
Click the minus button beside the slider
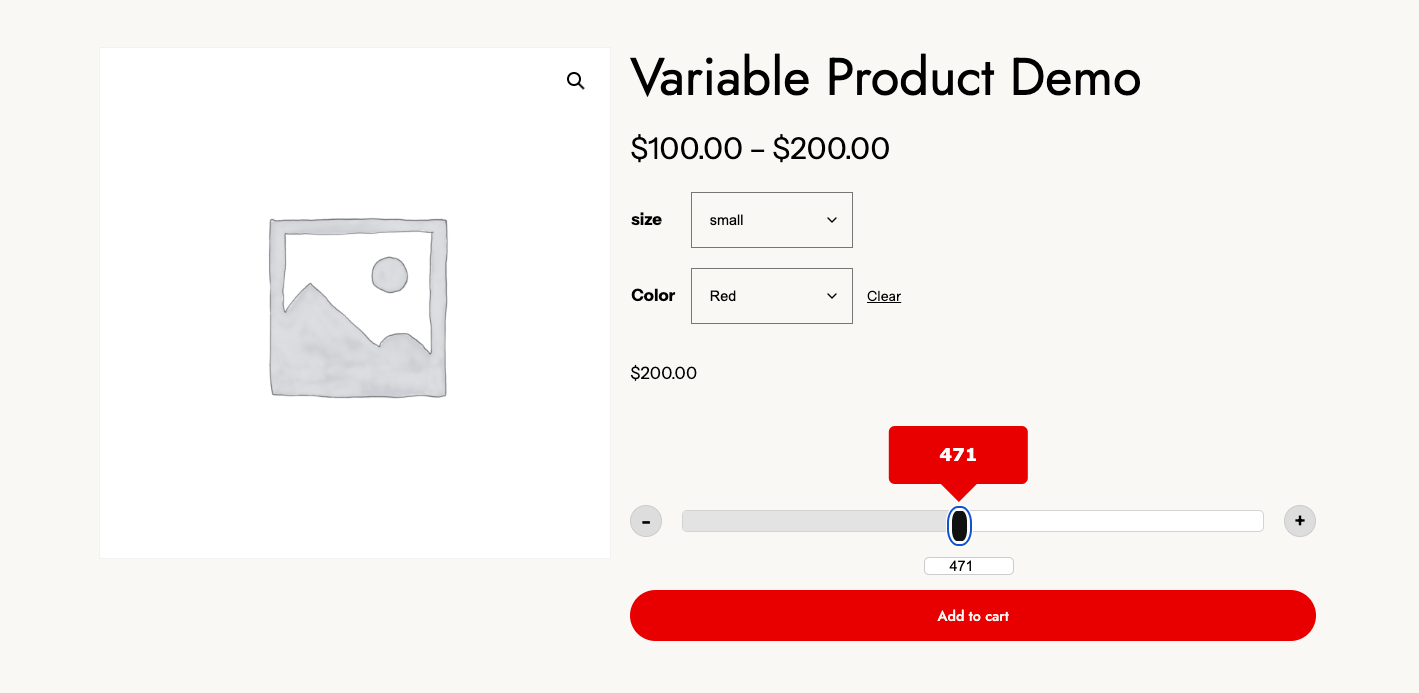coord(646,521)
